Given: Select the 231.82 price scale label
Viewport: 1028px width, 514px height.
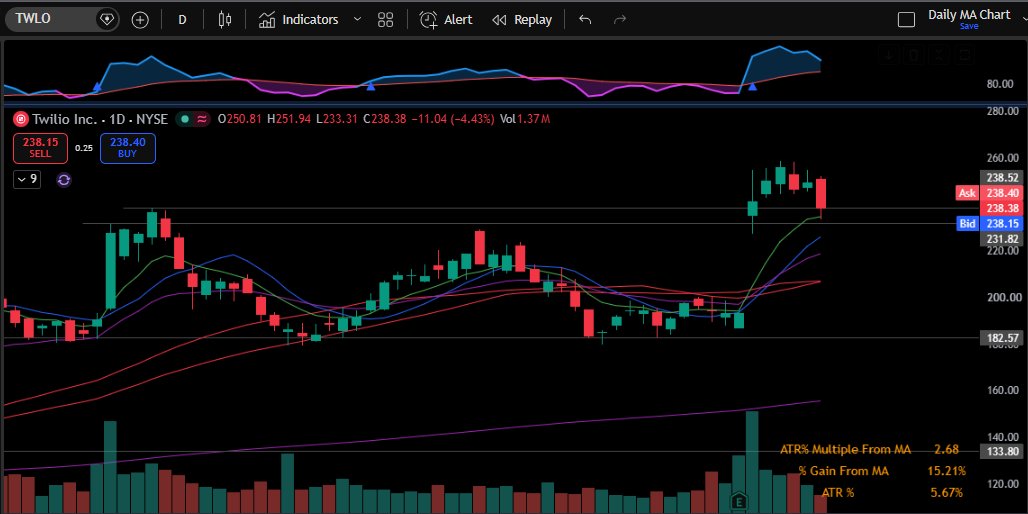Looking at the screenshot, I should coord(1002,239).
